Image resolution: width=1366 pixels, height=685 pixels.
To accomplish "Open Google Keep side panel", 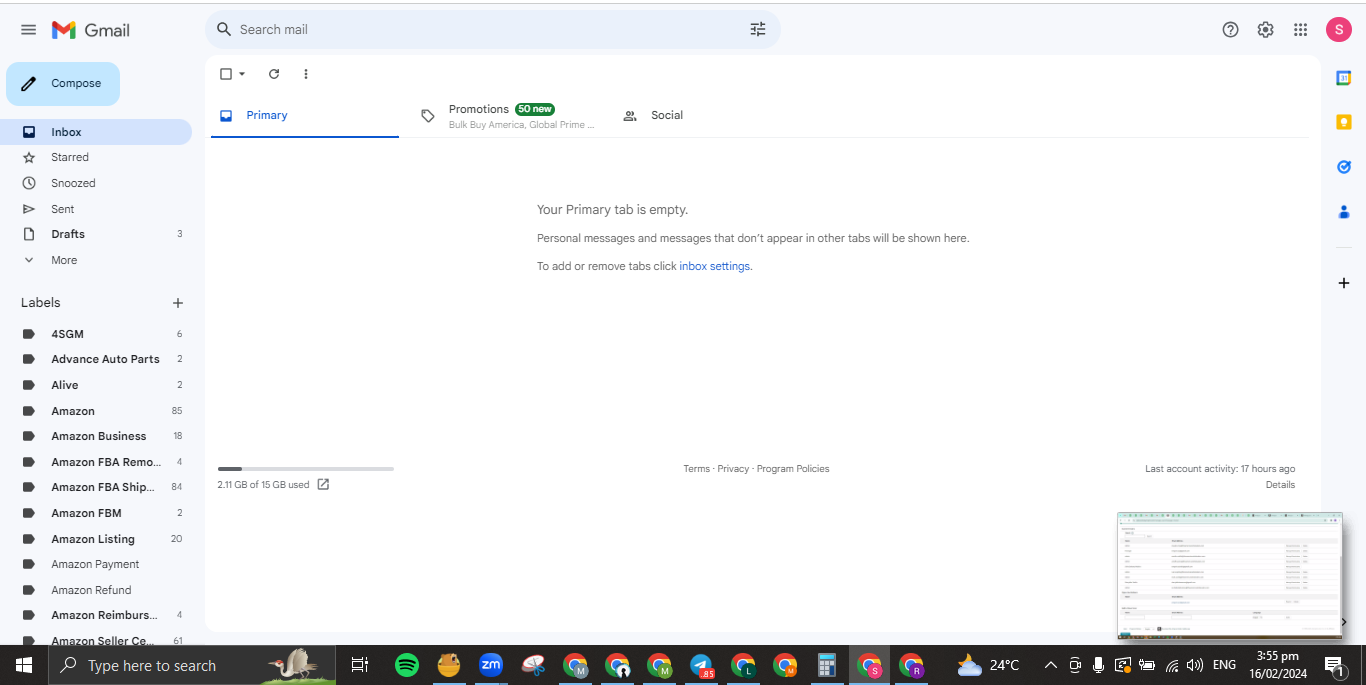I will pos(1344,122).
